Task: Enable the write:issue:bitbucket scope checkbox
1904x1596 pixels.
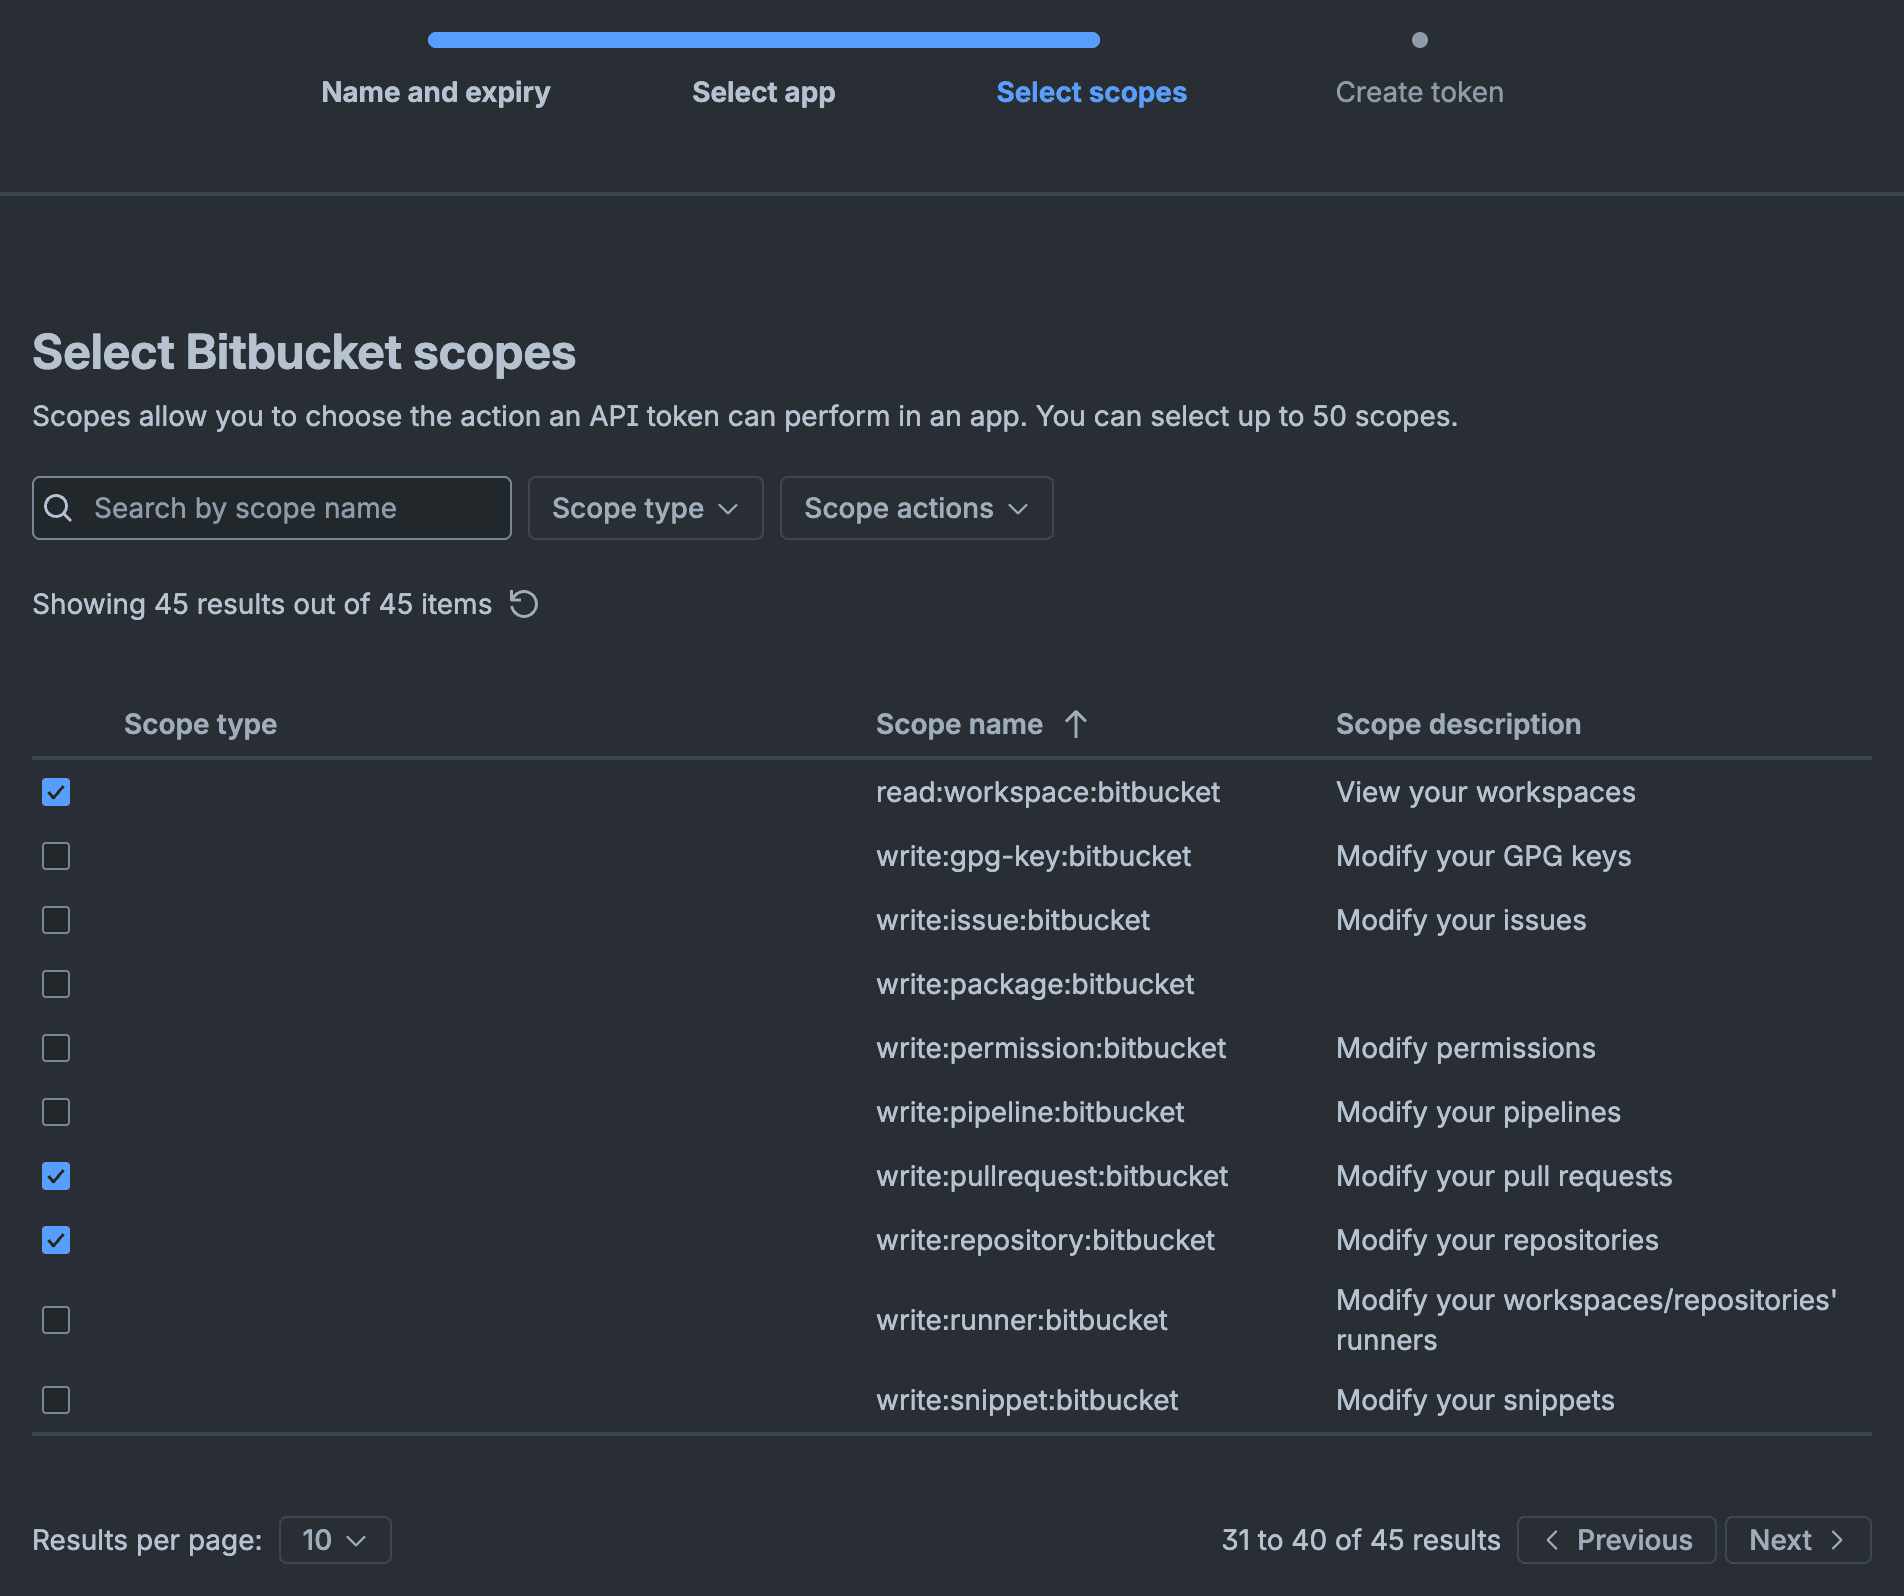Action: (56, 920)
